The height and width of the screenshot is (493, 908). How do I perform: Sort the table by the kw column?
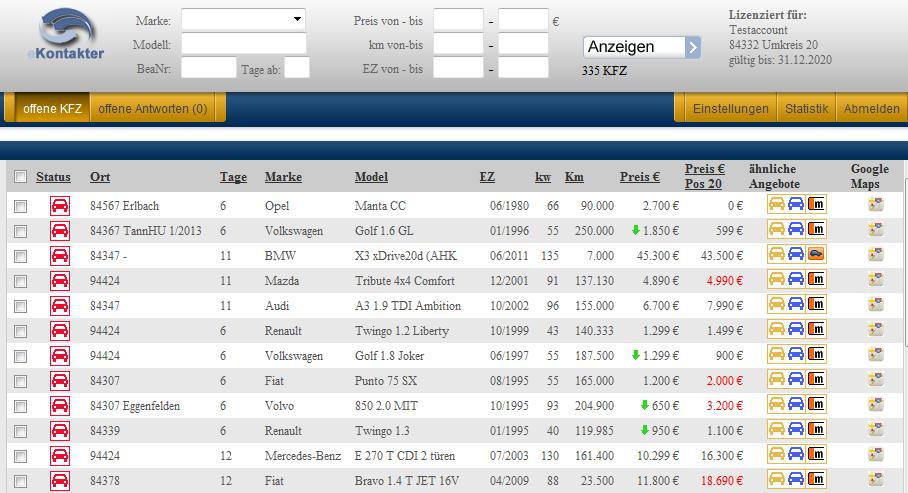(x=543, y=177)
